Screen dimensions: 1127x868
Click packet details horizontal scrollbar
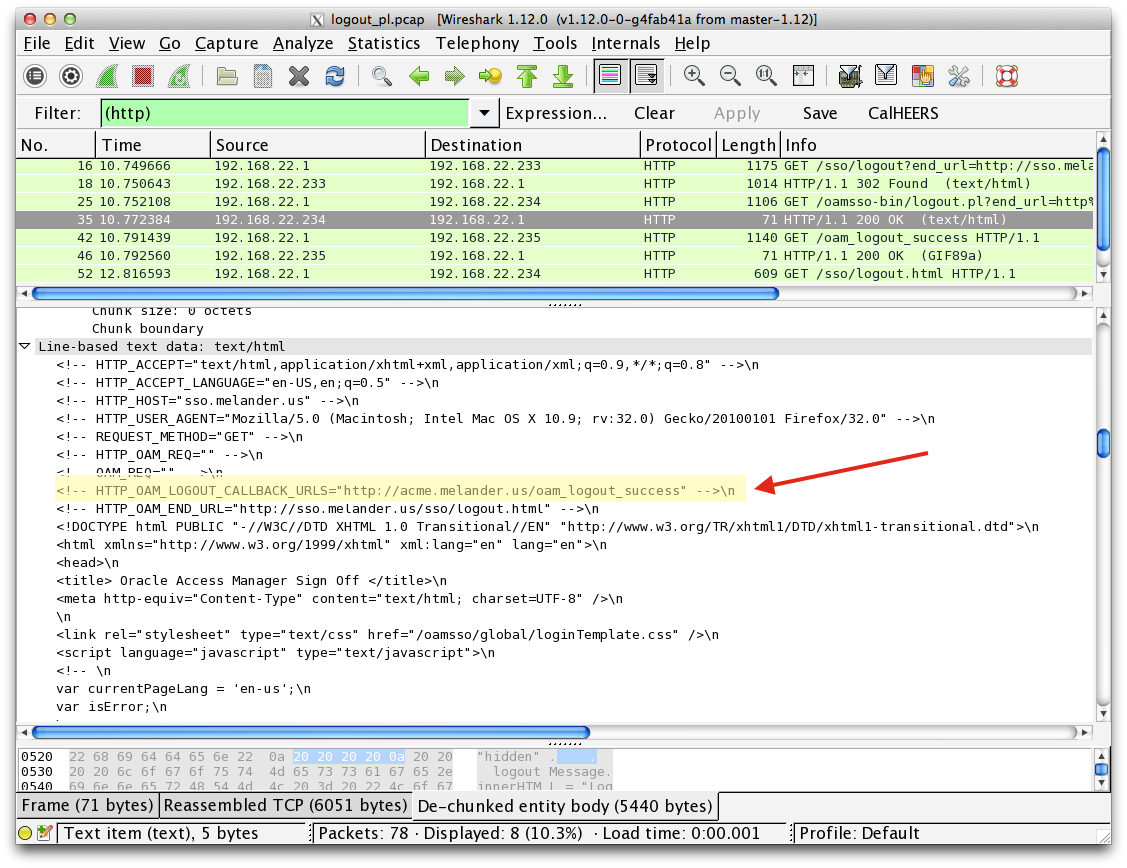[x=310, y=732]
